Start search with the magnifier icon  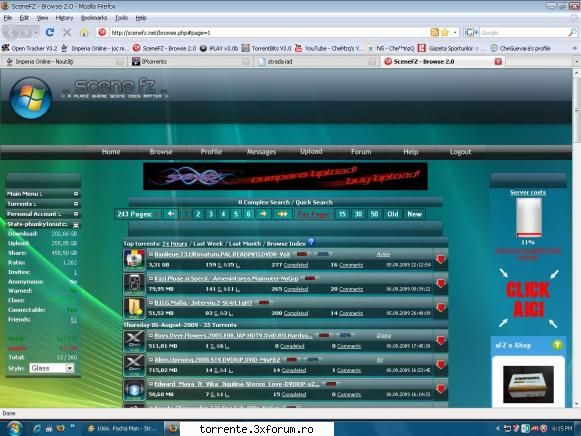tap(572, 32)
